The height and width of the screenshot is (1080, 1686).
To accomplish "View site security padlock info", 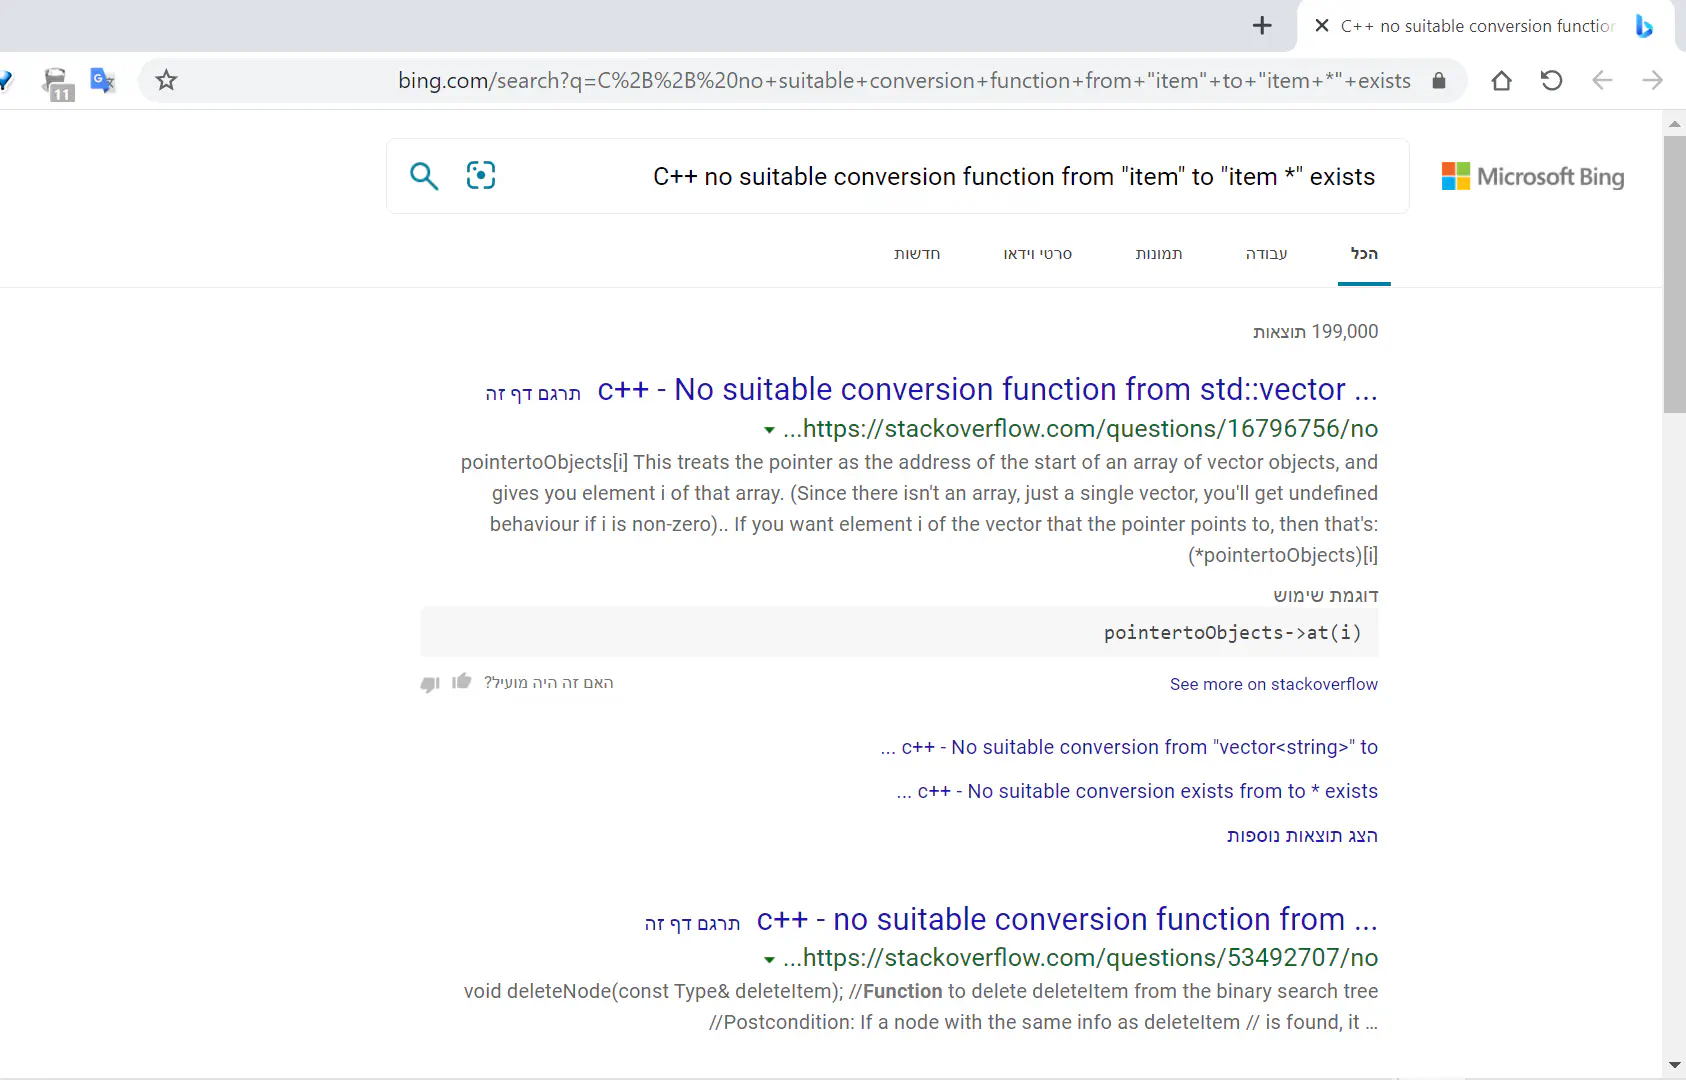I will tap(1439, 81).
